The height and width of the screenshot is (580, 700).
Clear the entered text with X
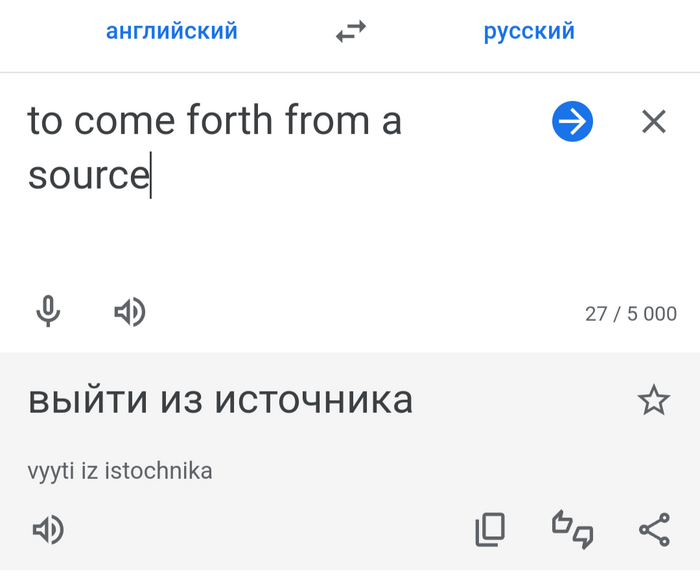tap(653, 122)
